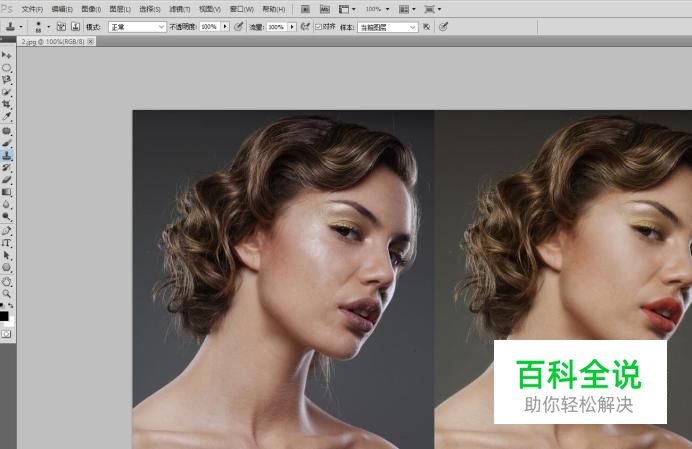This screenshot has height=449, width=692.
Task: Open the 选择(S) menu
Action: (150, 9)
